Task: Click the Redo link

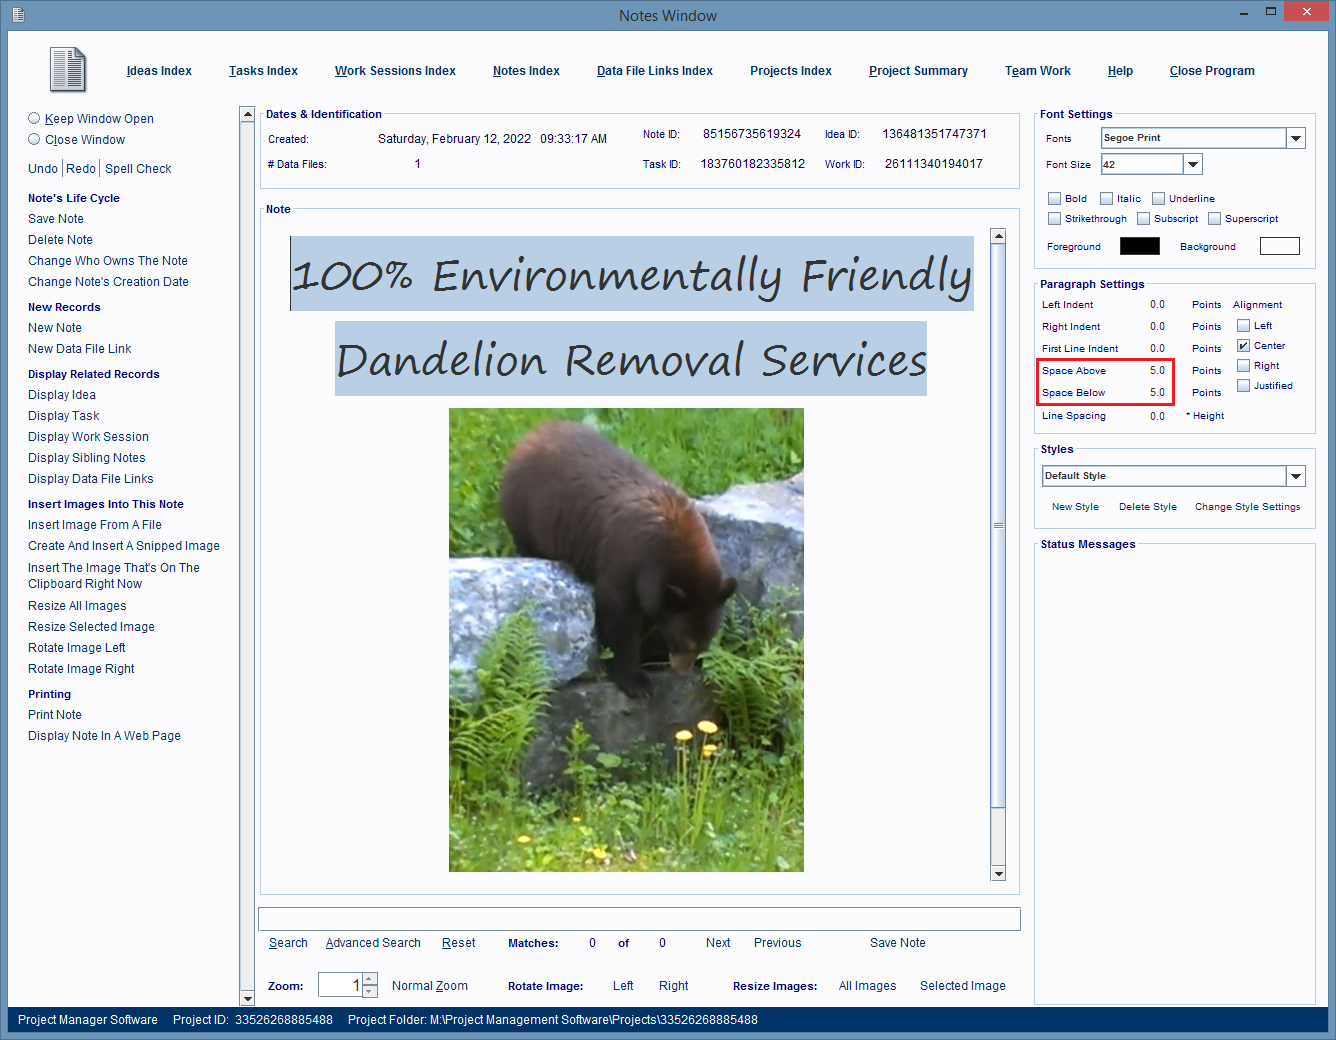Action: pyautogui.click(x=81, y=169)
